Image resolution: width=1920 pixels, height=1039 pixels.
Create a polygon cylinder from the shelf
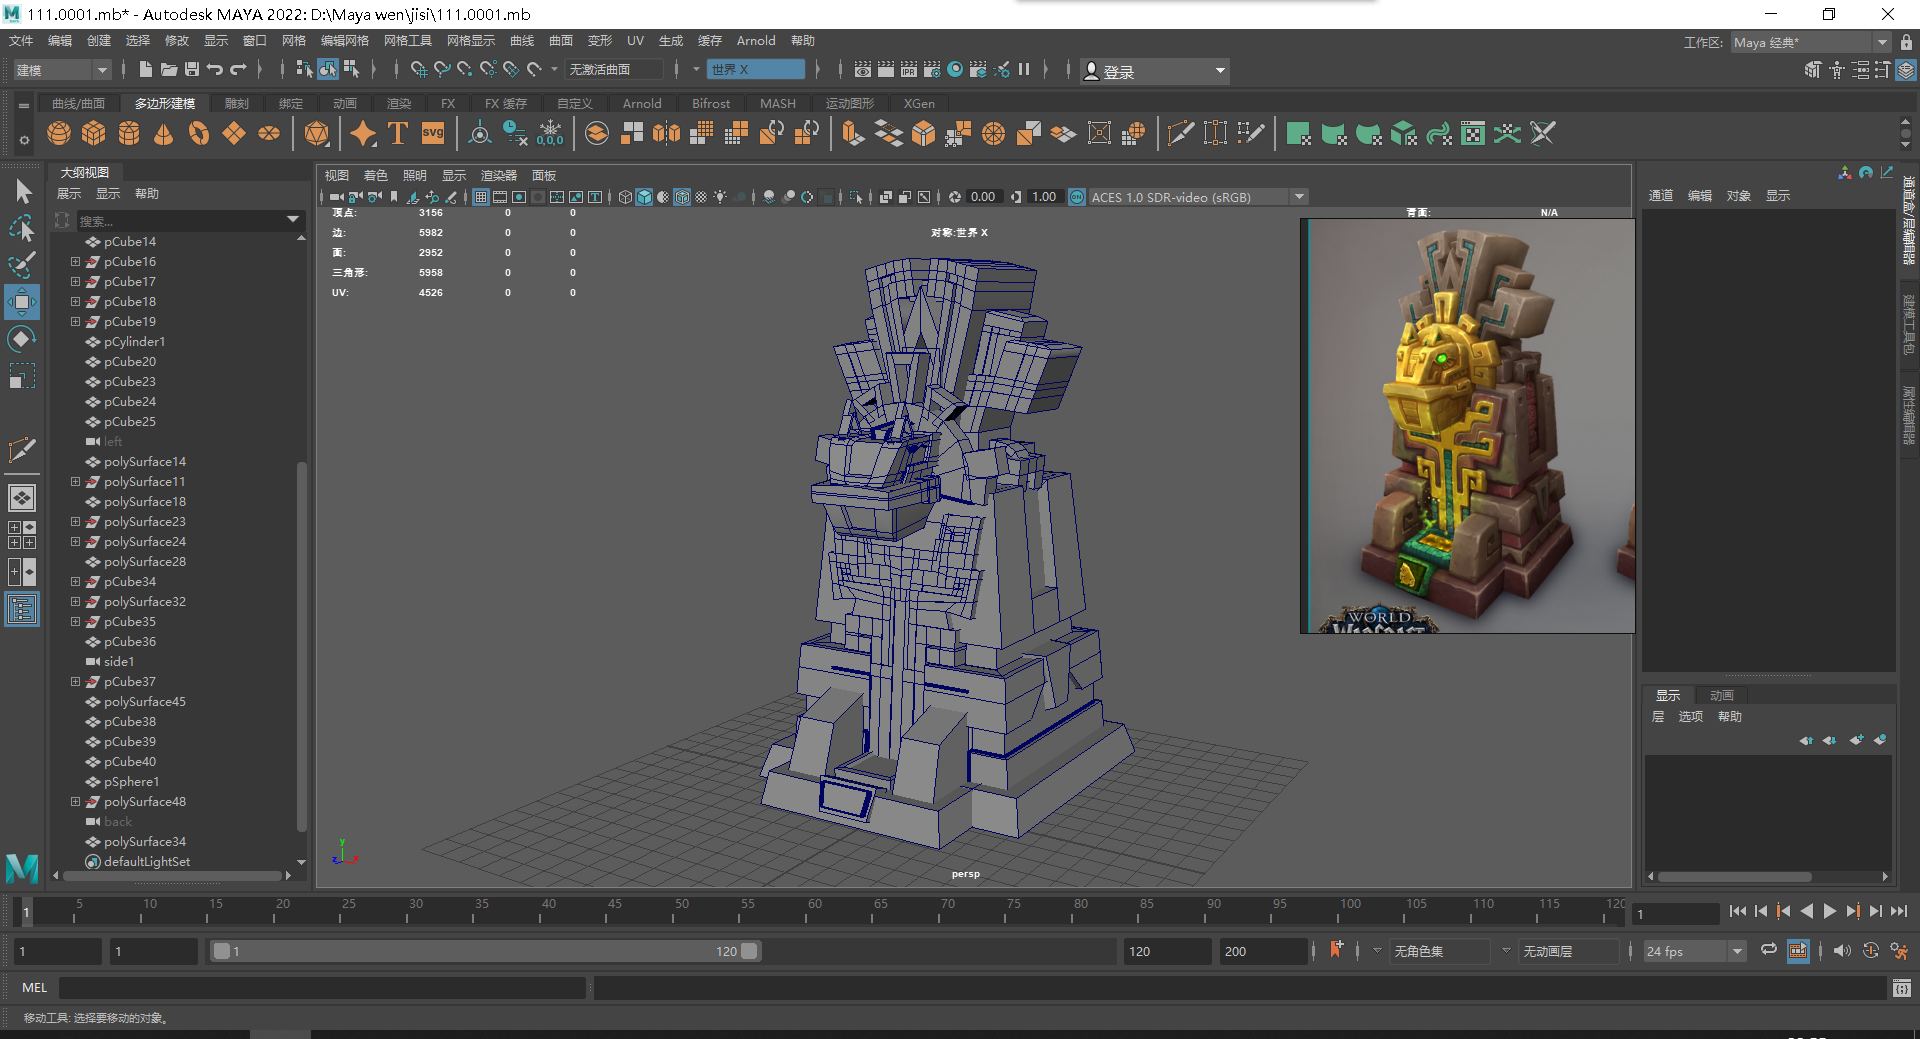tap(129, 133)
